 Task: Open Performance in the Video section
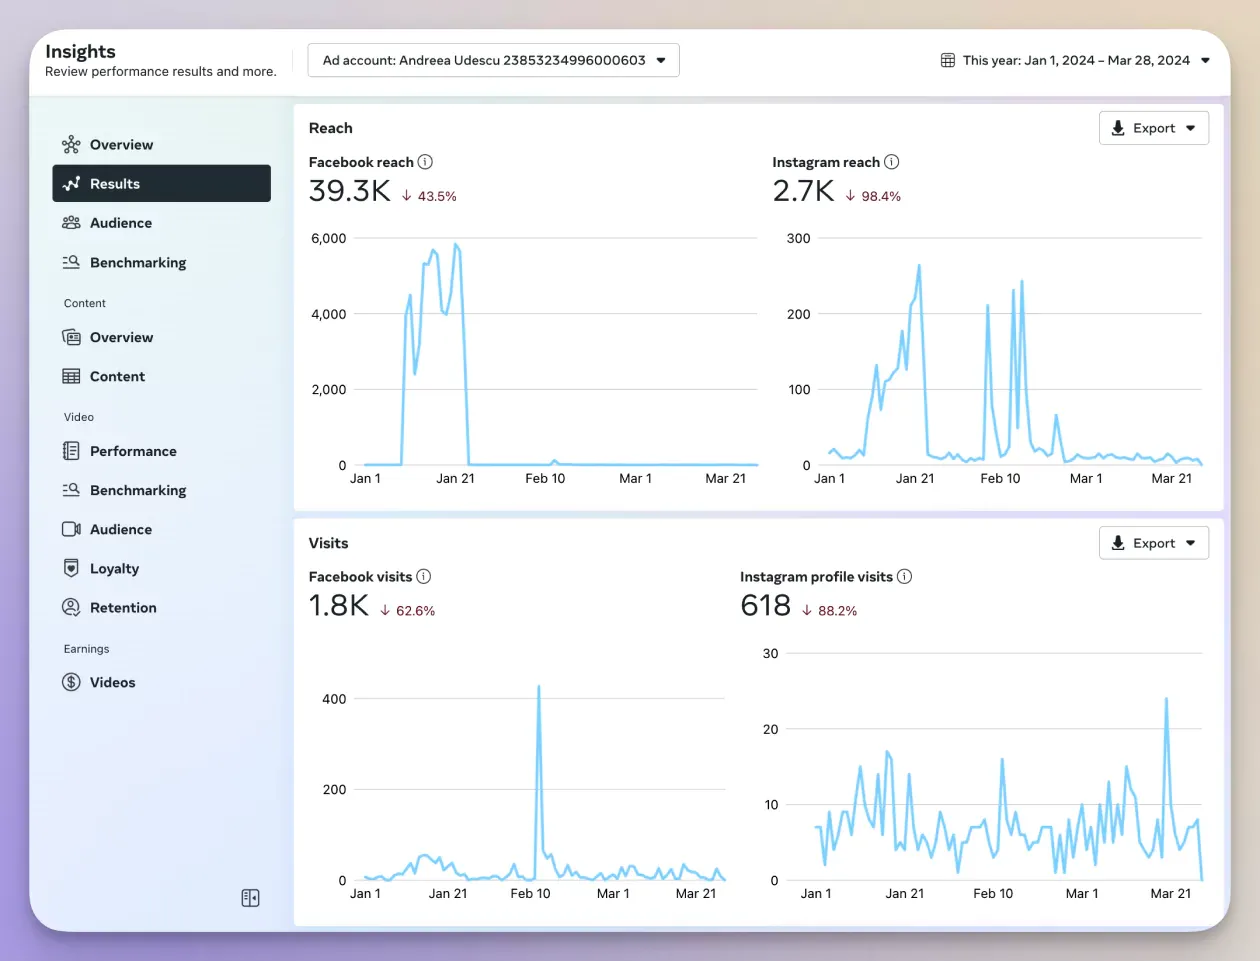[x=133, y=451]
